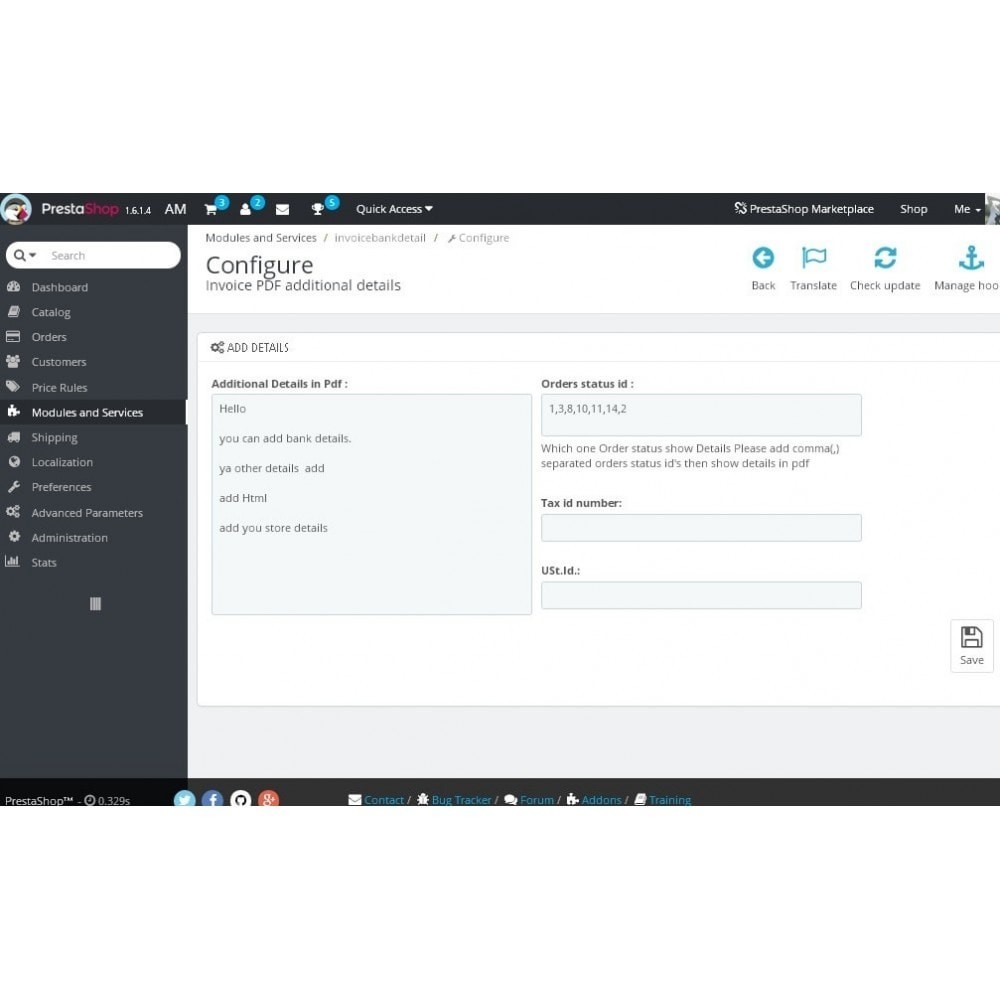
Task: Open the Addons footer link
Action: (x=601, y=800)
